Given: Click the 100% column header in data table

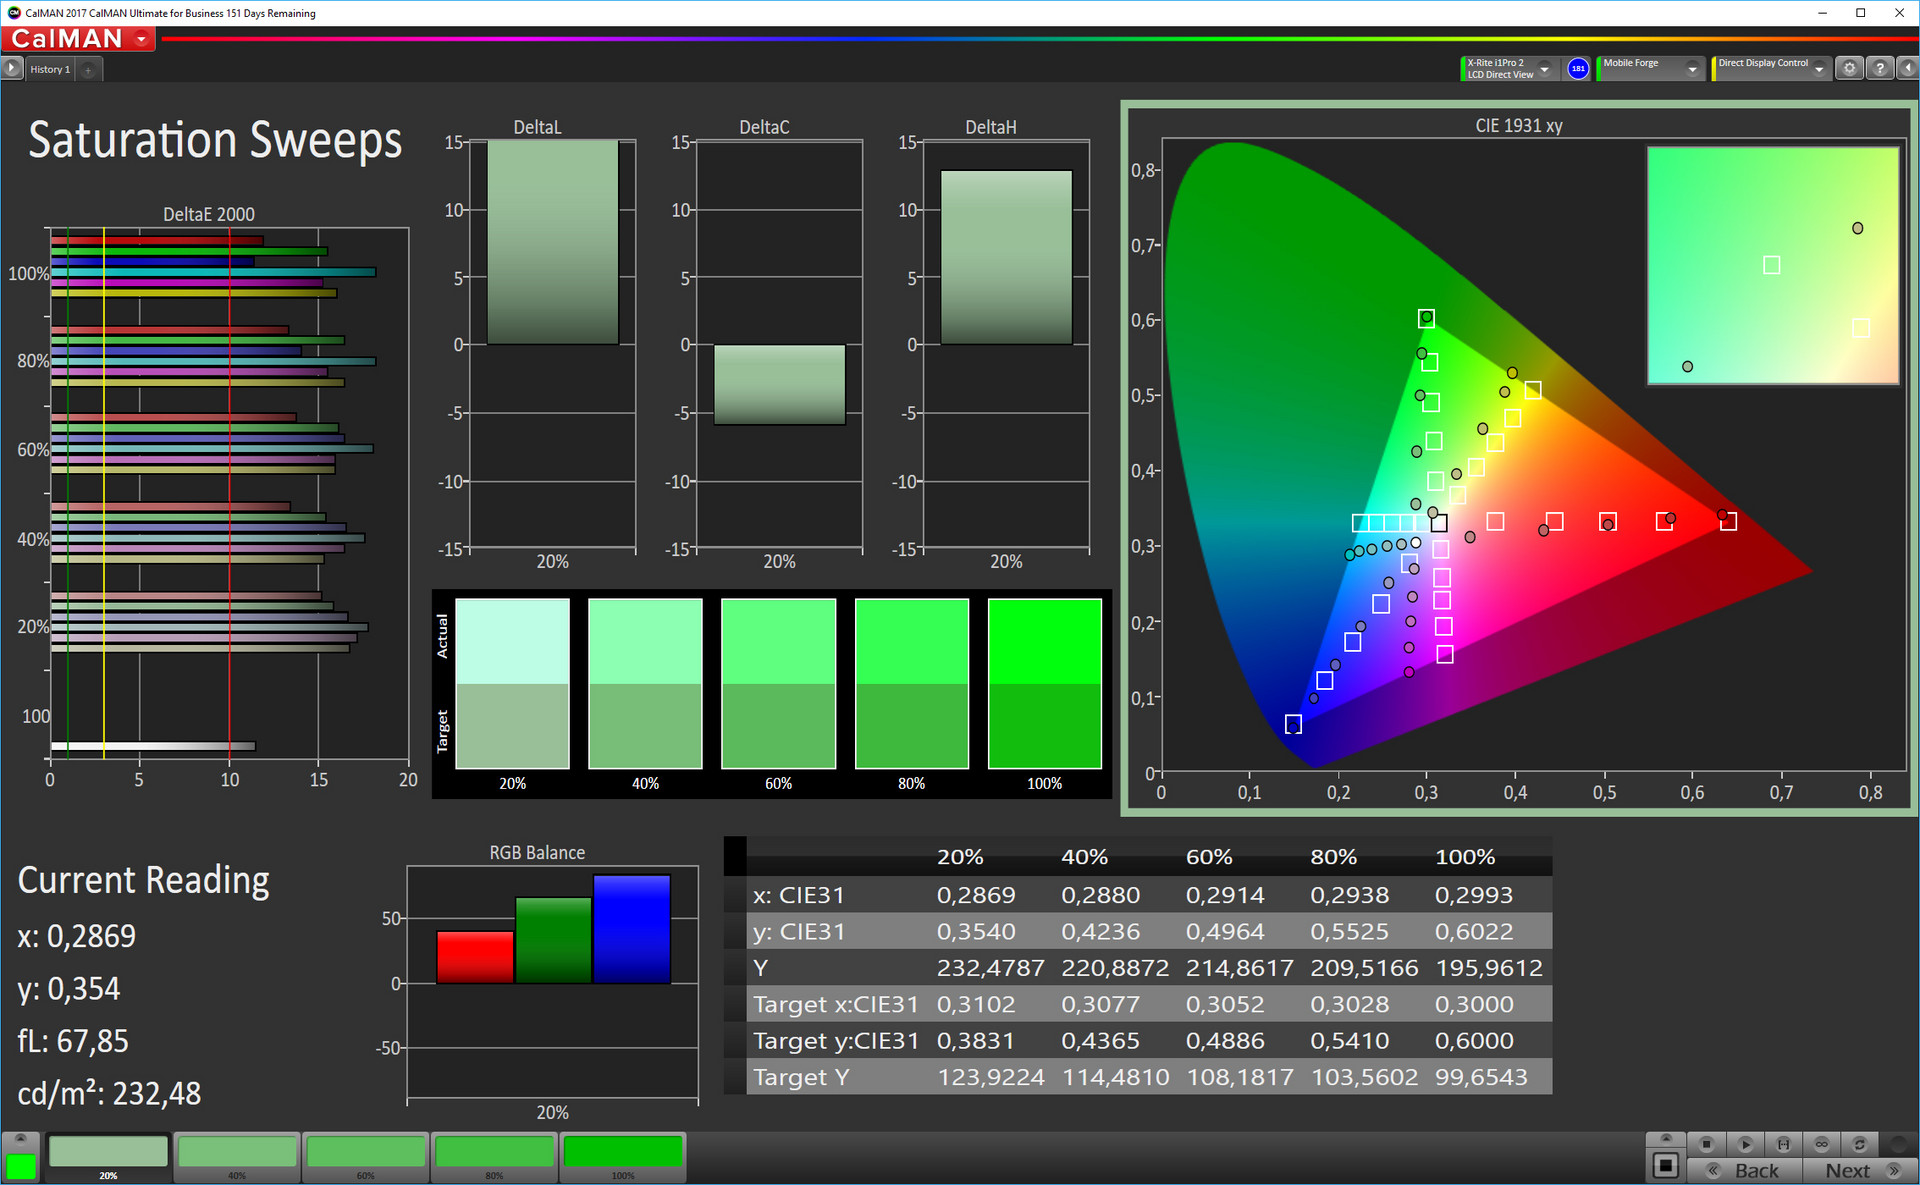Looking at the screenshot, I should point(1465,857).
